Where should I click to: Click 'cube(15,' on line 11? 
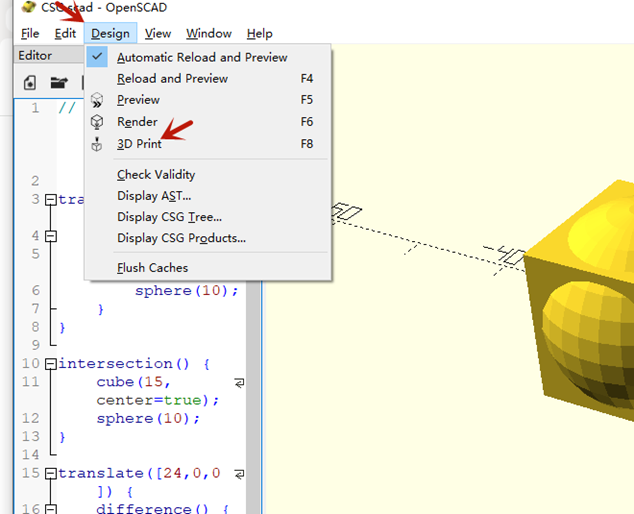(x=134, y=382)
